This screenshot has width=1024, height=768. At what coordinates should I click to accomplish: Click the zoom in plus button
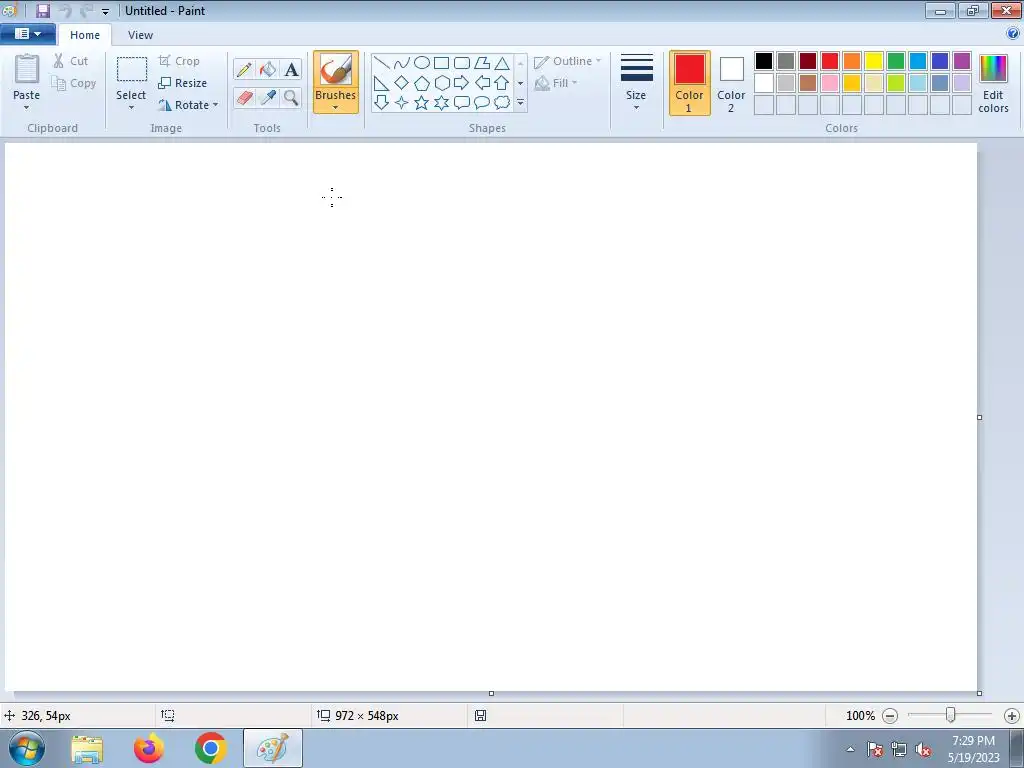tap(1012, 716)
